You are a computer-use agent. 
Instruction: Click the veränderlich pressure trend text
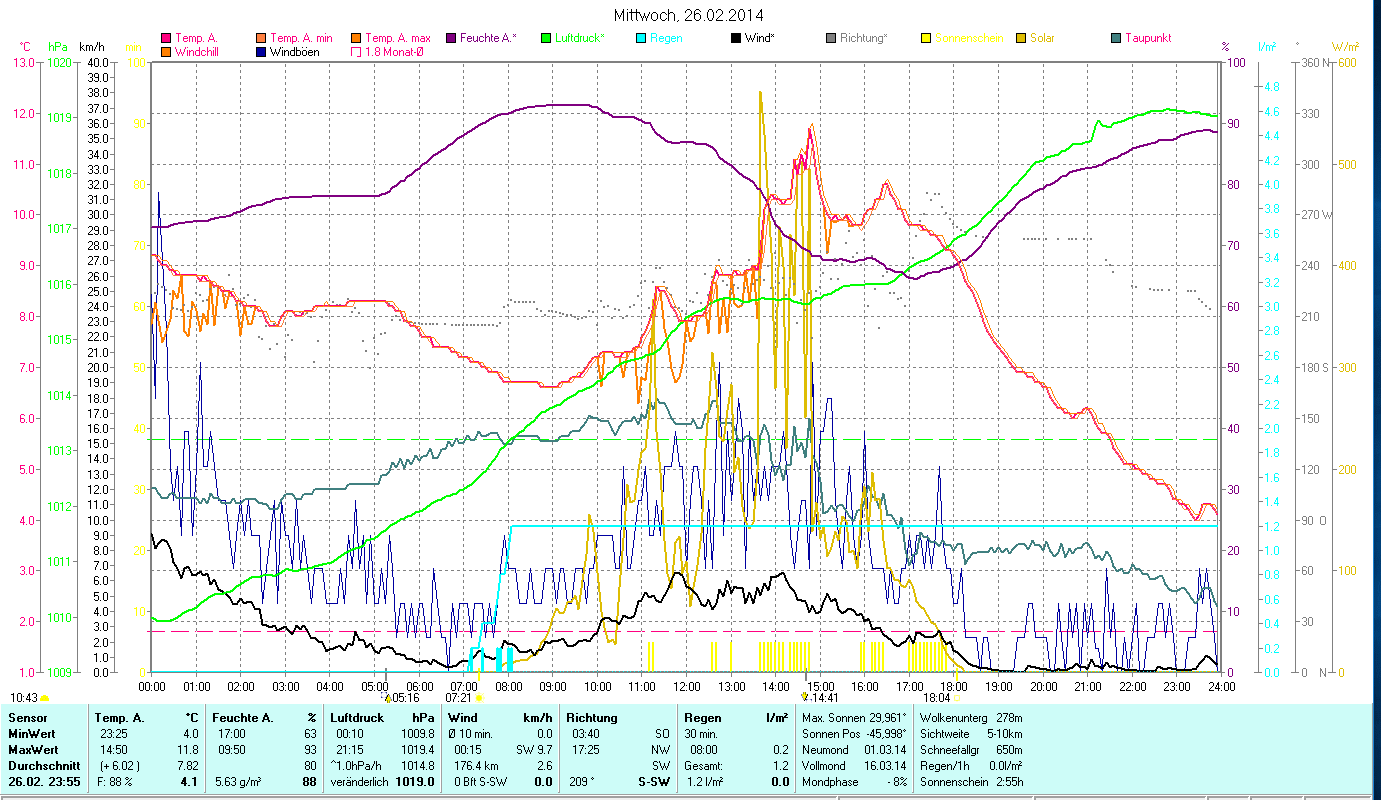pos(359,782)
